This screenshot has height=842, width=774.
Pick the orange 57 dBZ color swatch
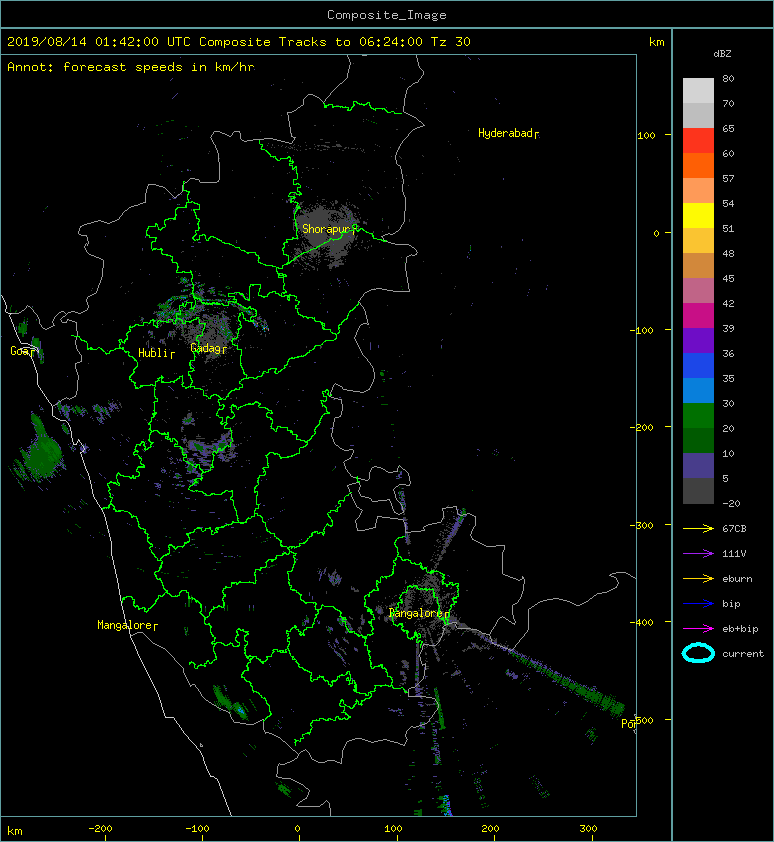pyautogui.click(x=698, y=166)
